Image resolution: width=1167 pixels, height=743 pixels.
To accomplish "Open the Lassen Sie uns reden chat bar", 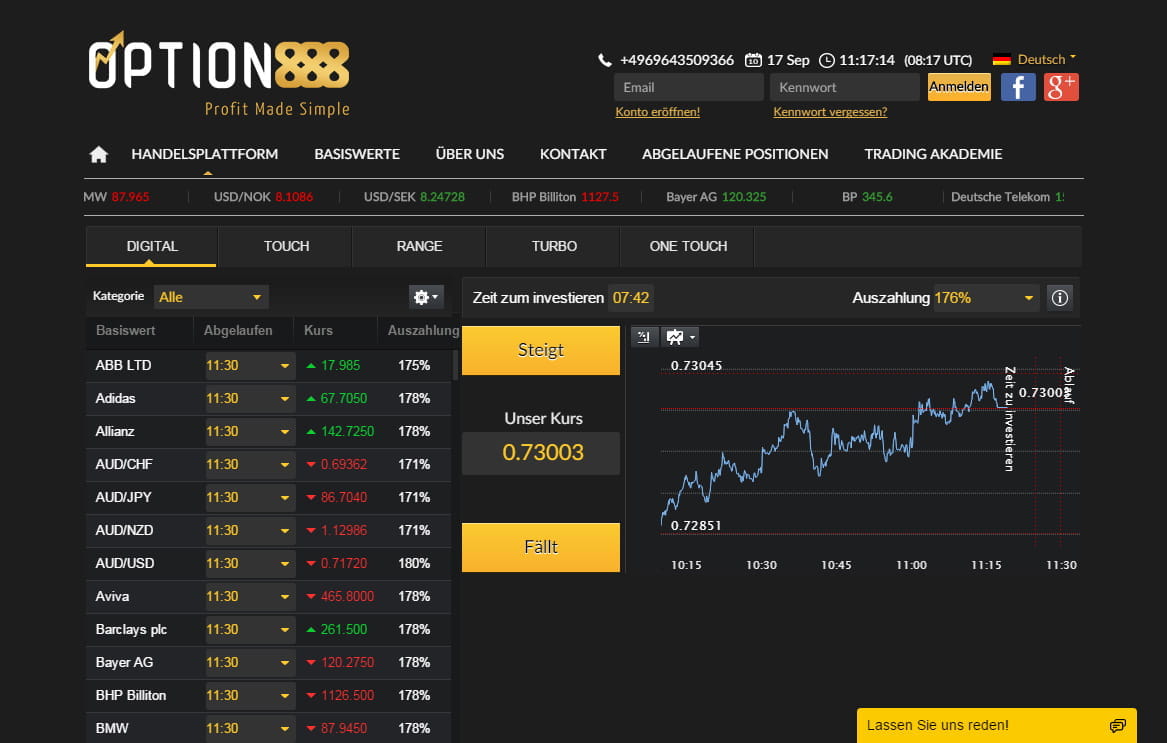I will pos(997,725).
